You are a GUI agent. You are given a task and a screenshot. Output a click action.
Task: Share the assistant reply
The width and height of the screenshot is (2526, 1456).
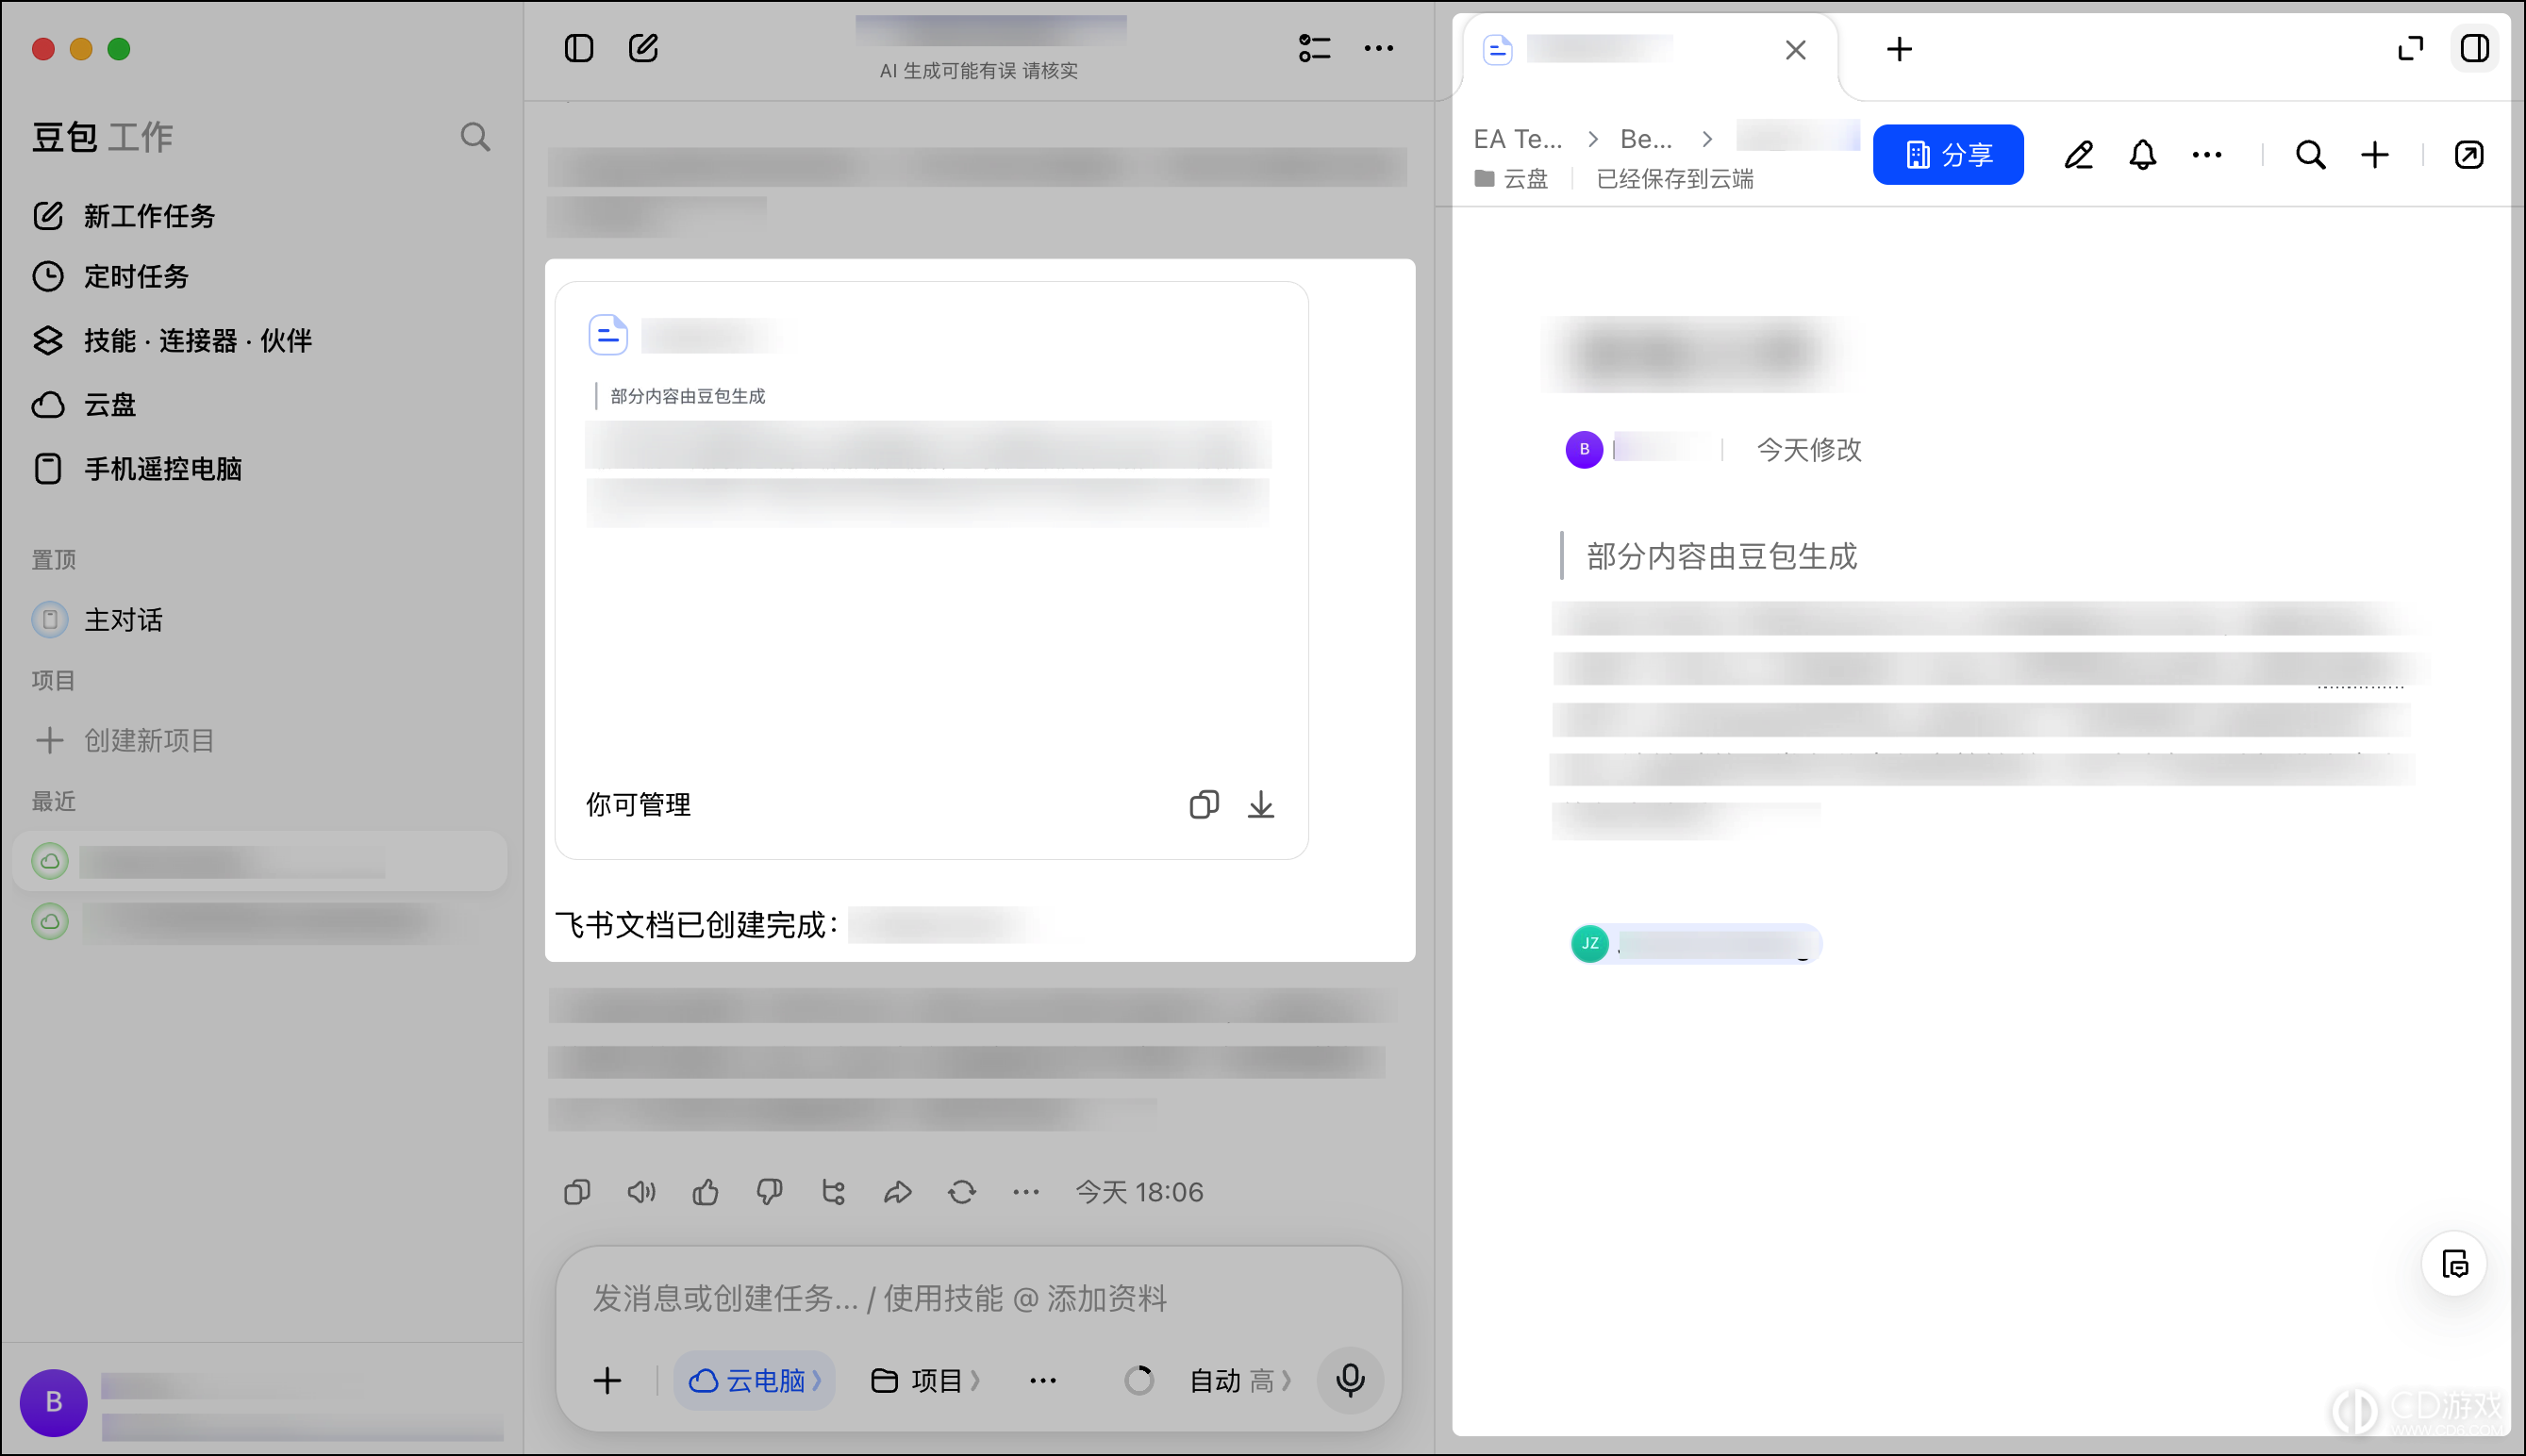897,1192
